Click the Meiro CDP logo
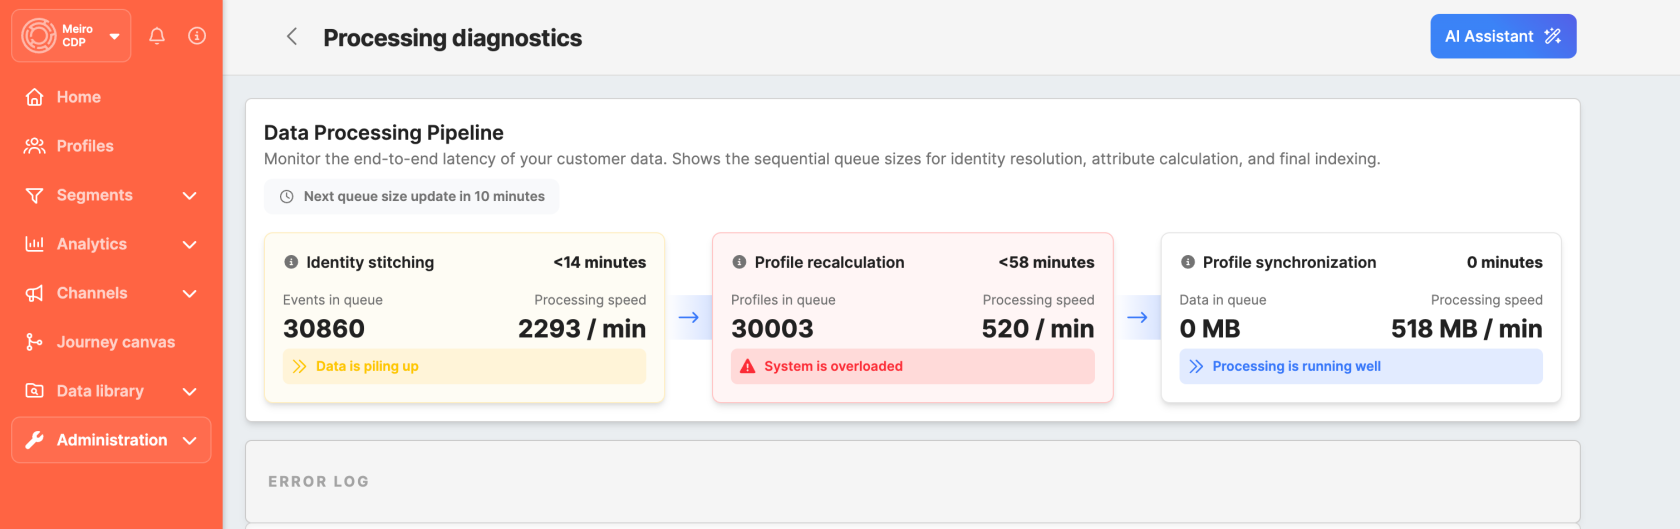Image resolution: width=1680 pixels, height=529 pixels. click(x=39, y=36)
